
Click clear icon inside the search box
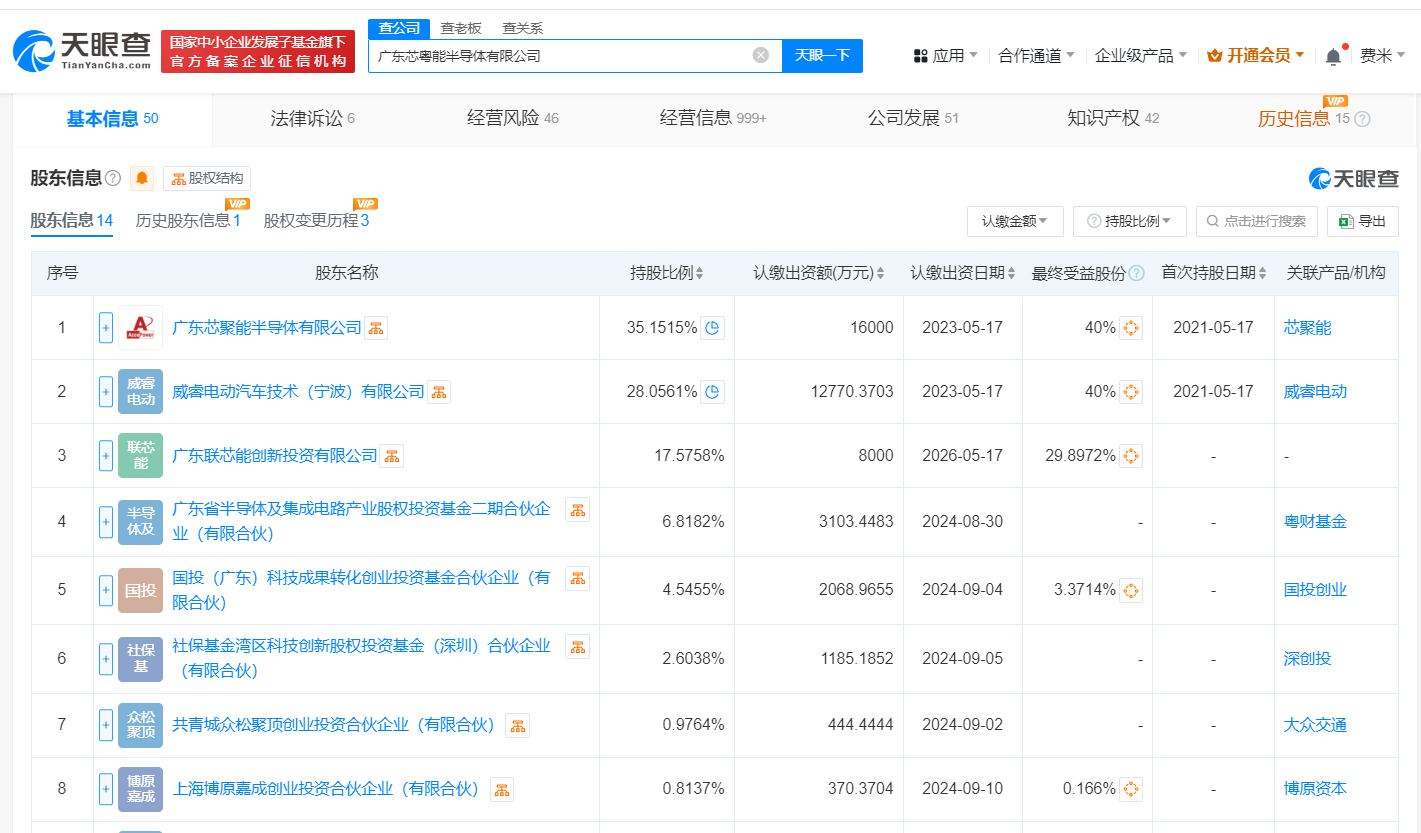[x=759, y=55]
